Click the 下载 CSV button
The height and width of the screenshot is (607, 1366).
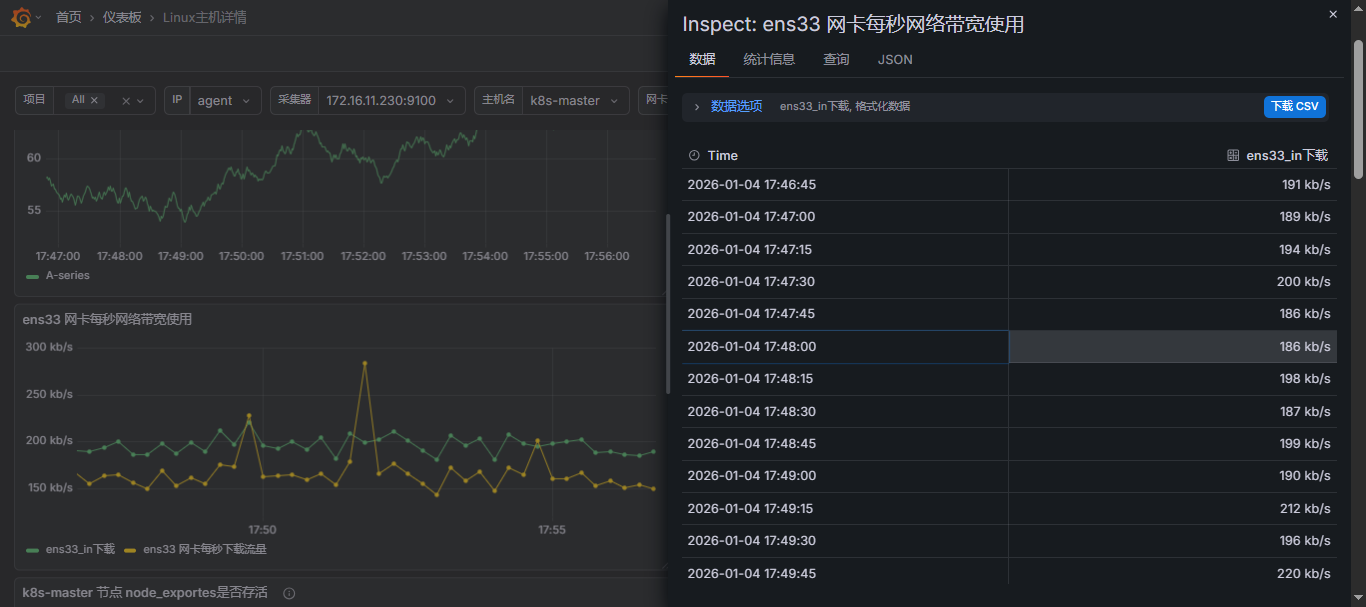(x=1294, y=106)
